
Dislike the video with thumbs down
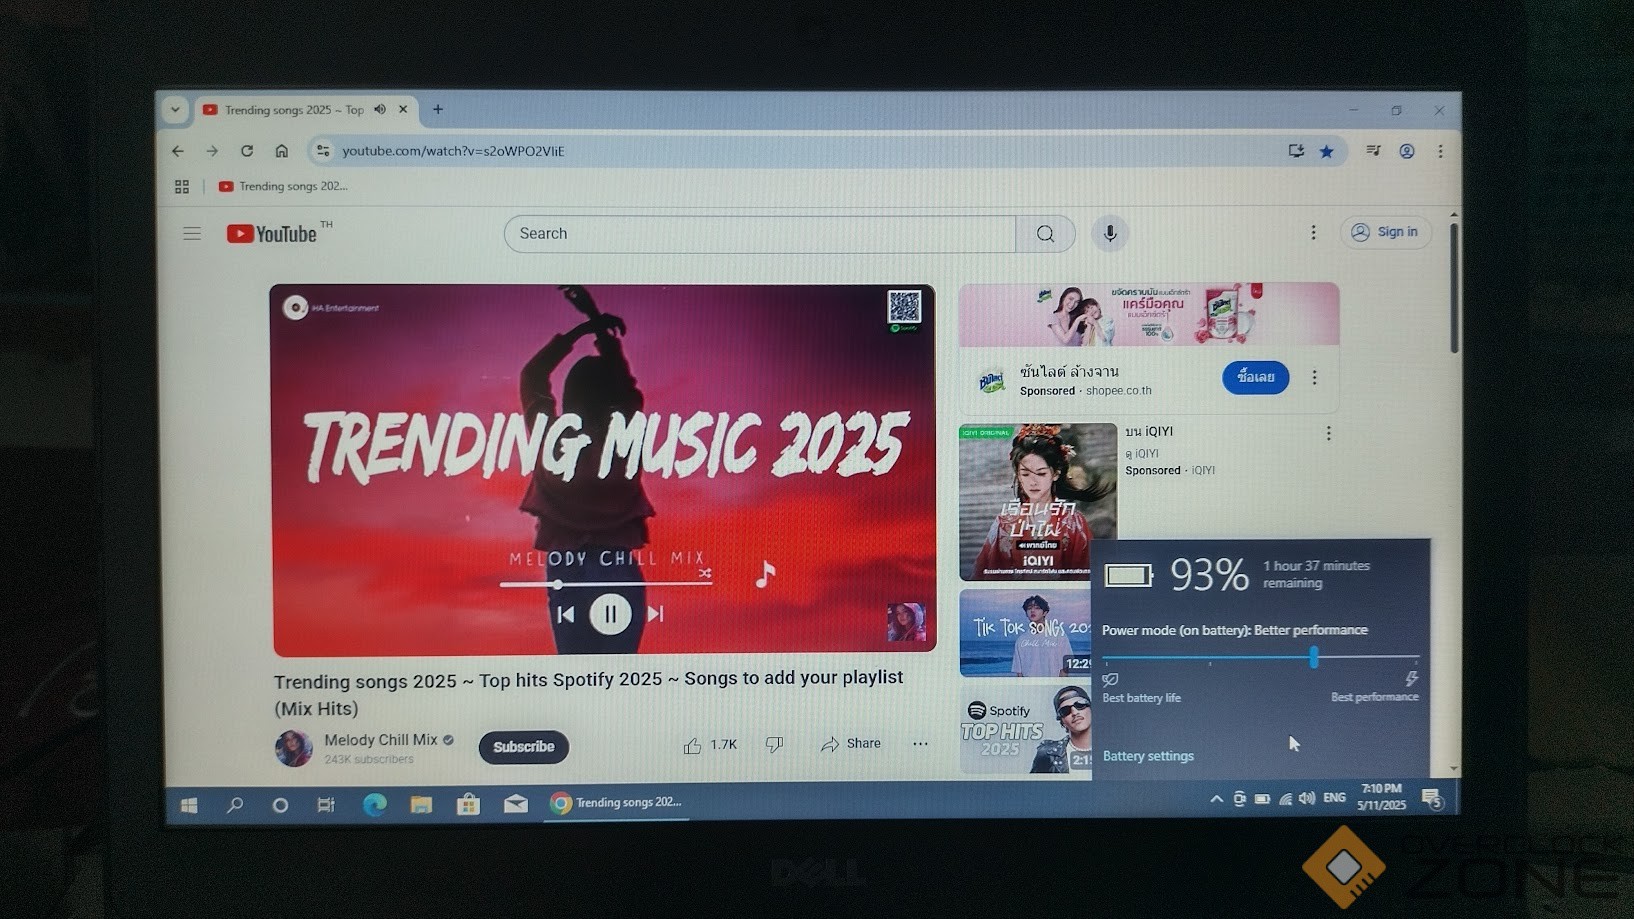click(774, 744)
